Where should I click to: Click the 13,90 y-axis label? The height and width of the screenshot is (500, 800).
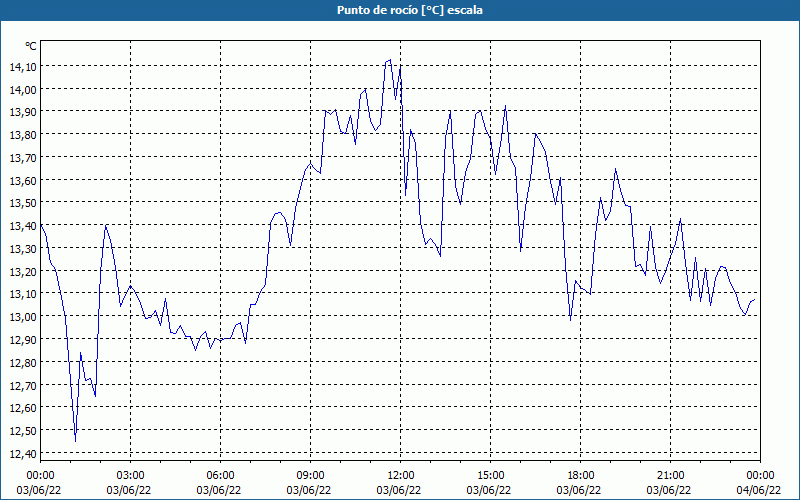click(23, 112)
